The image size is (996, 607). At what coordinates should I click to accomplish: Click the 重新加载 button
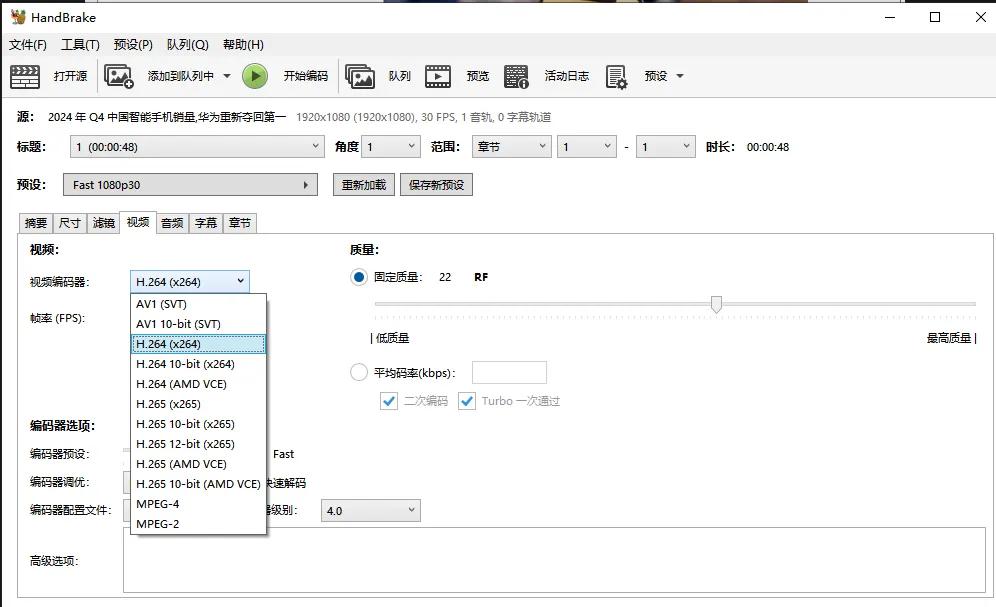point(364,185)
